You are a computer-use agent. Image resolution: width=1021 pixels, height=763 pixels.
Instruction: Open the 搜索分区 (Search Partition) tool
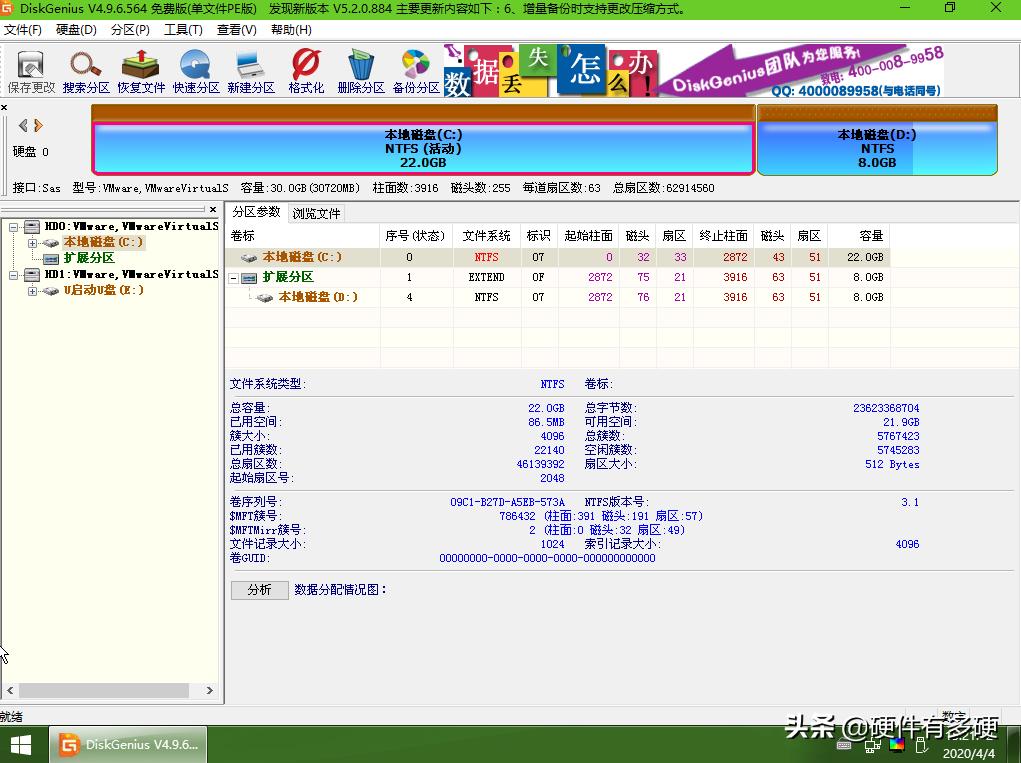(85, 70)
